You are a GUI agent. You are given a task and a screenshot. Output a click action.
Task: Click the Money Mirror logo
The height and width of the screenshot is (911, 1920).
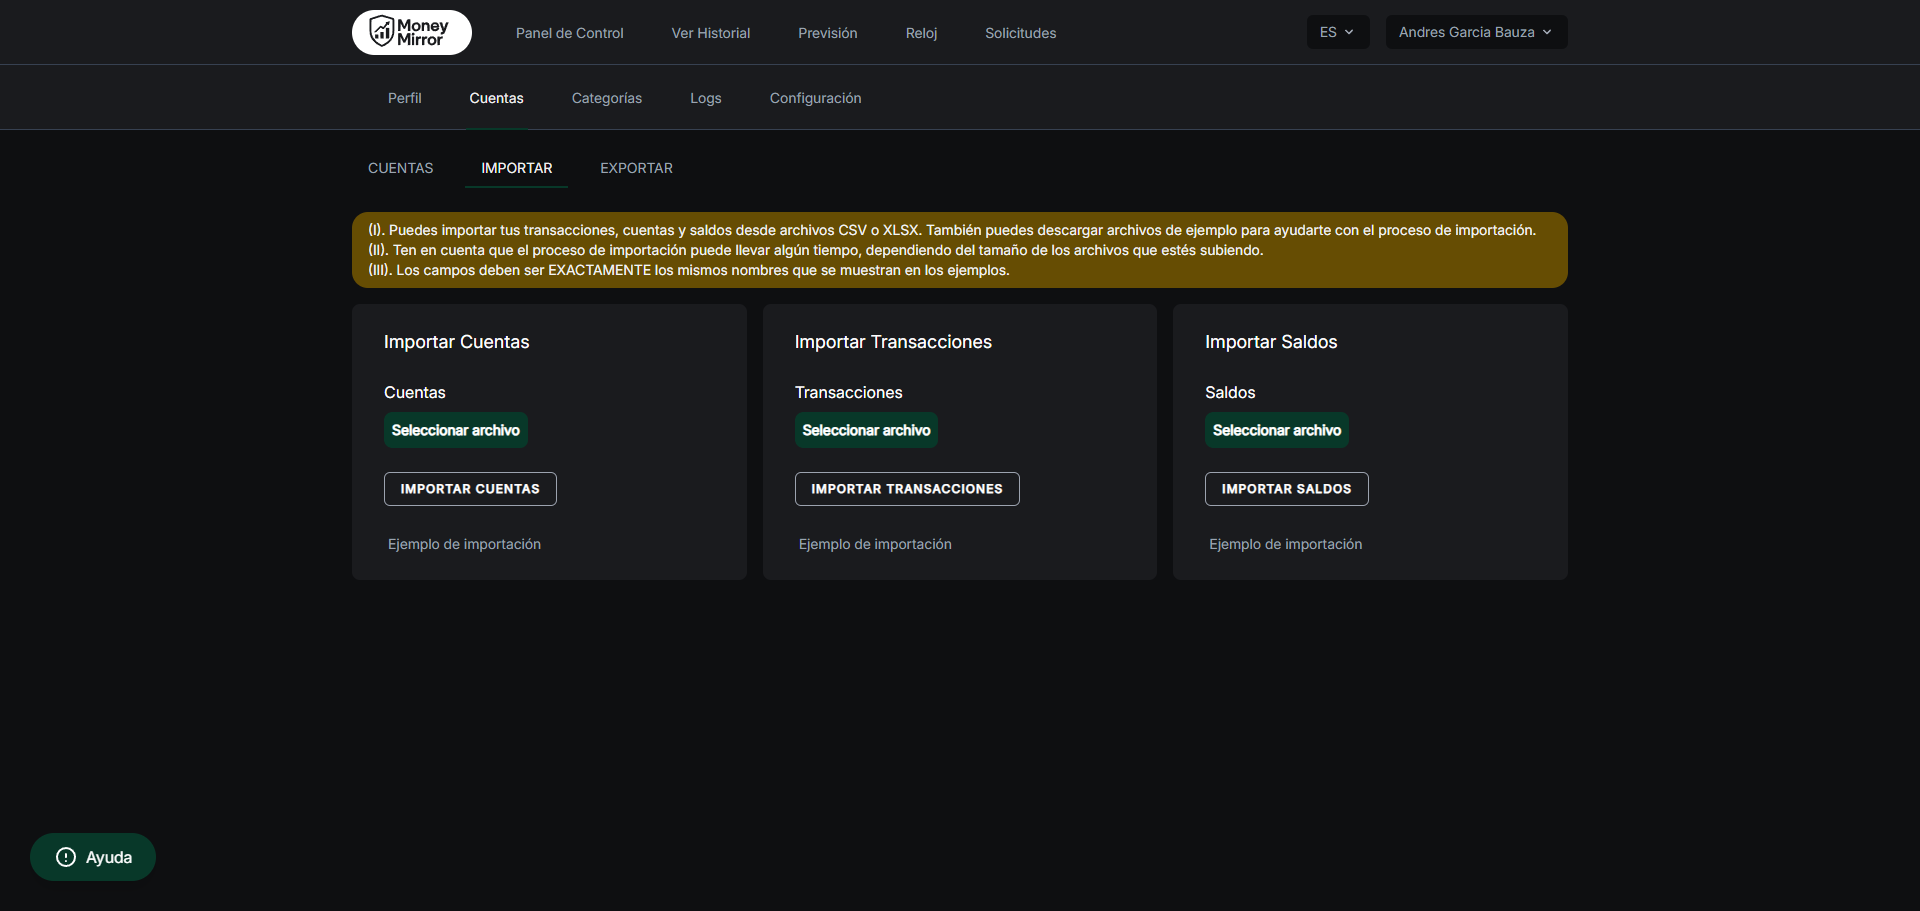tap(411, 32)
